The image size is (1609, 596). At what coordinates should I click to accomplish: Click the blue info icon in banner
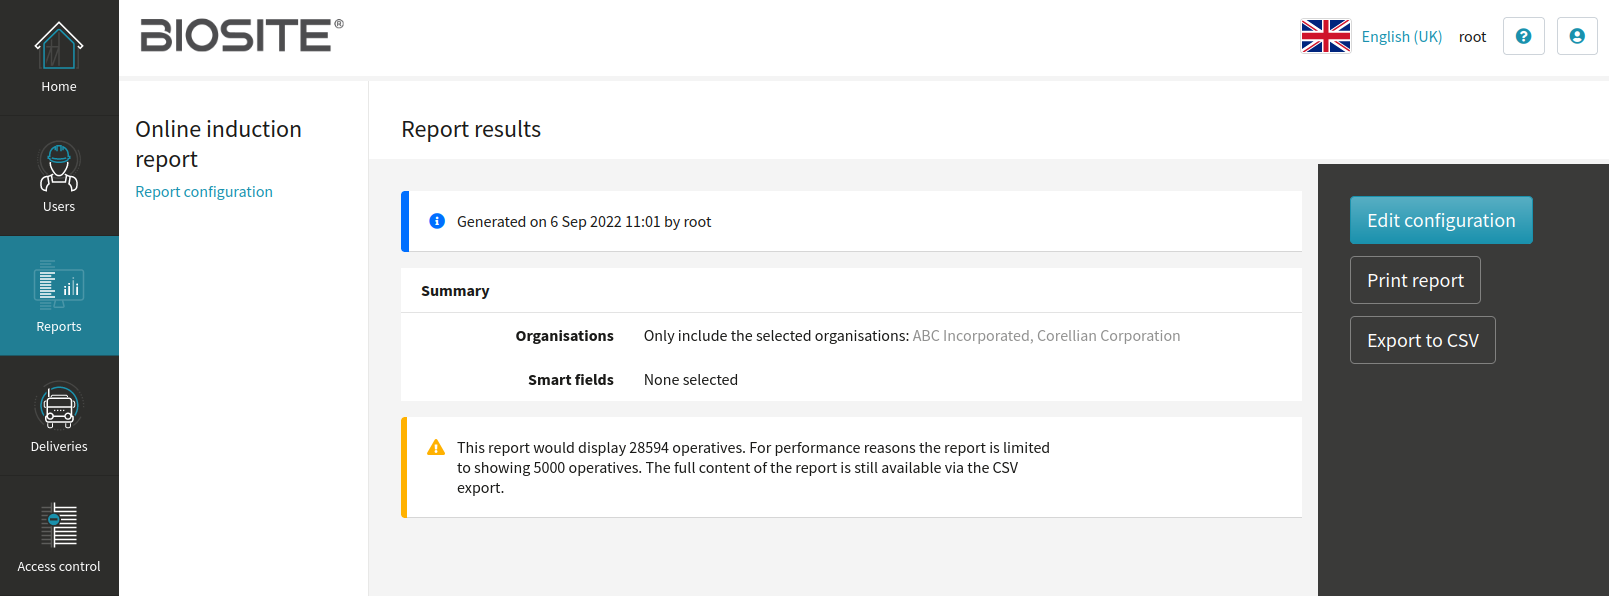(437, 221)
